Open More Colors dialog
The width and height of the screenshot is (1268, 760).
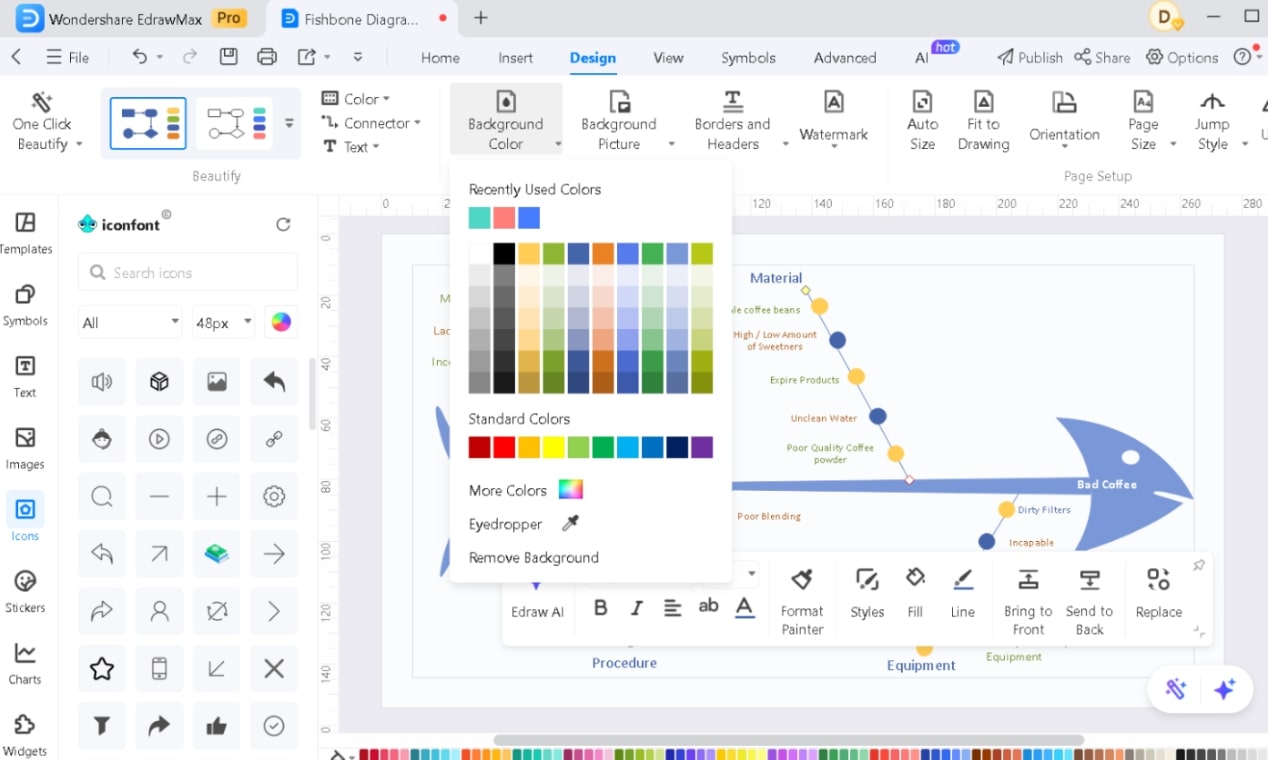click(525, 490)
